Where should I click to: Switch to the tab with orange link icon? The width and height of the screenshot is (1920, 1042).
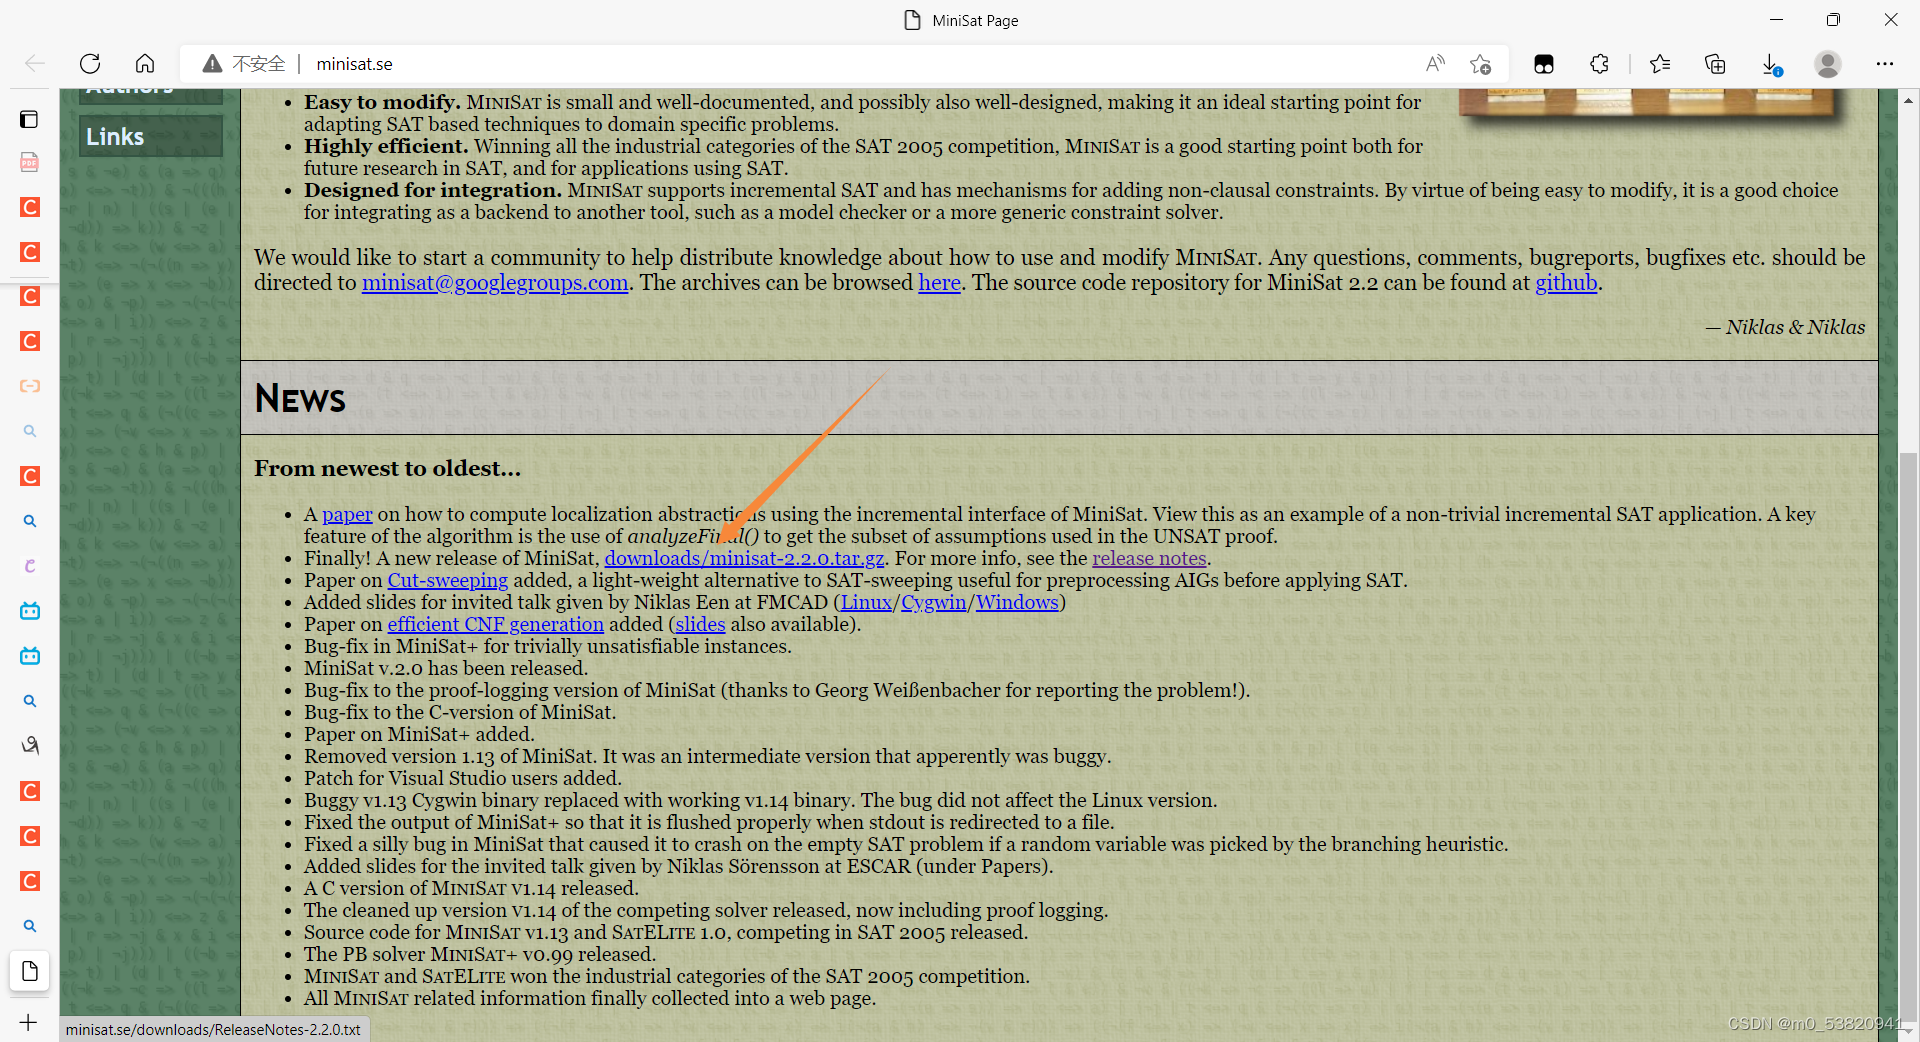30,386
